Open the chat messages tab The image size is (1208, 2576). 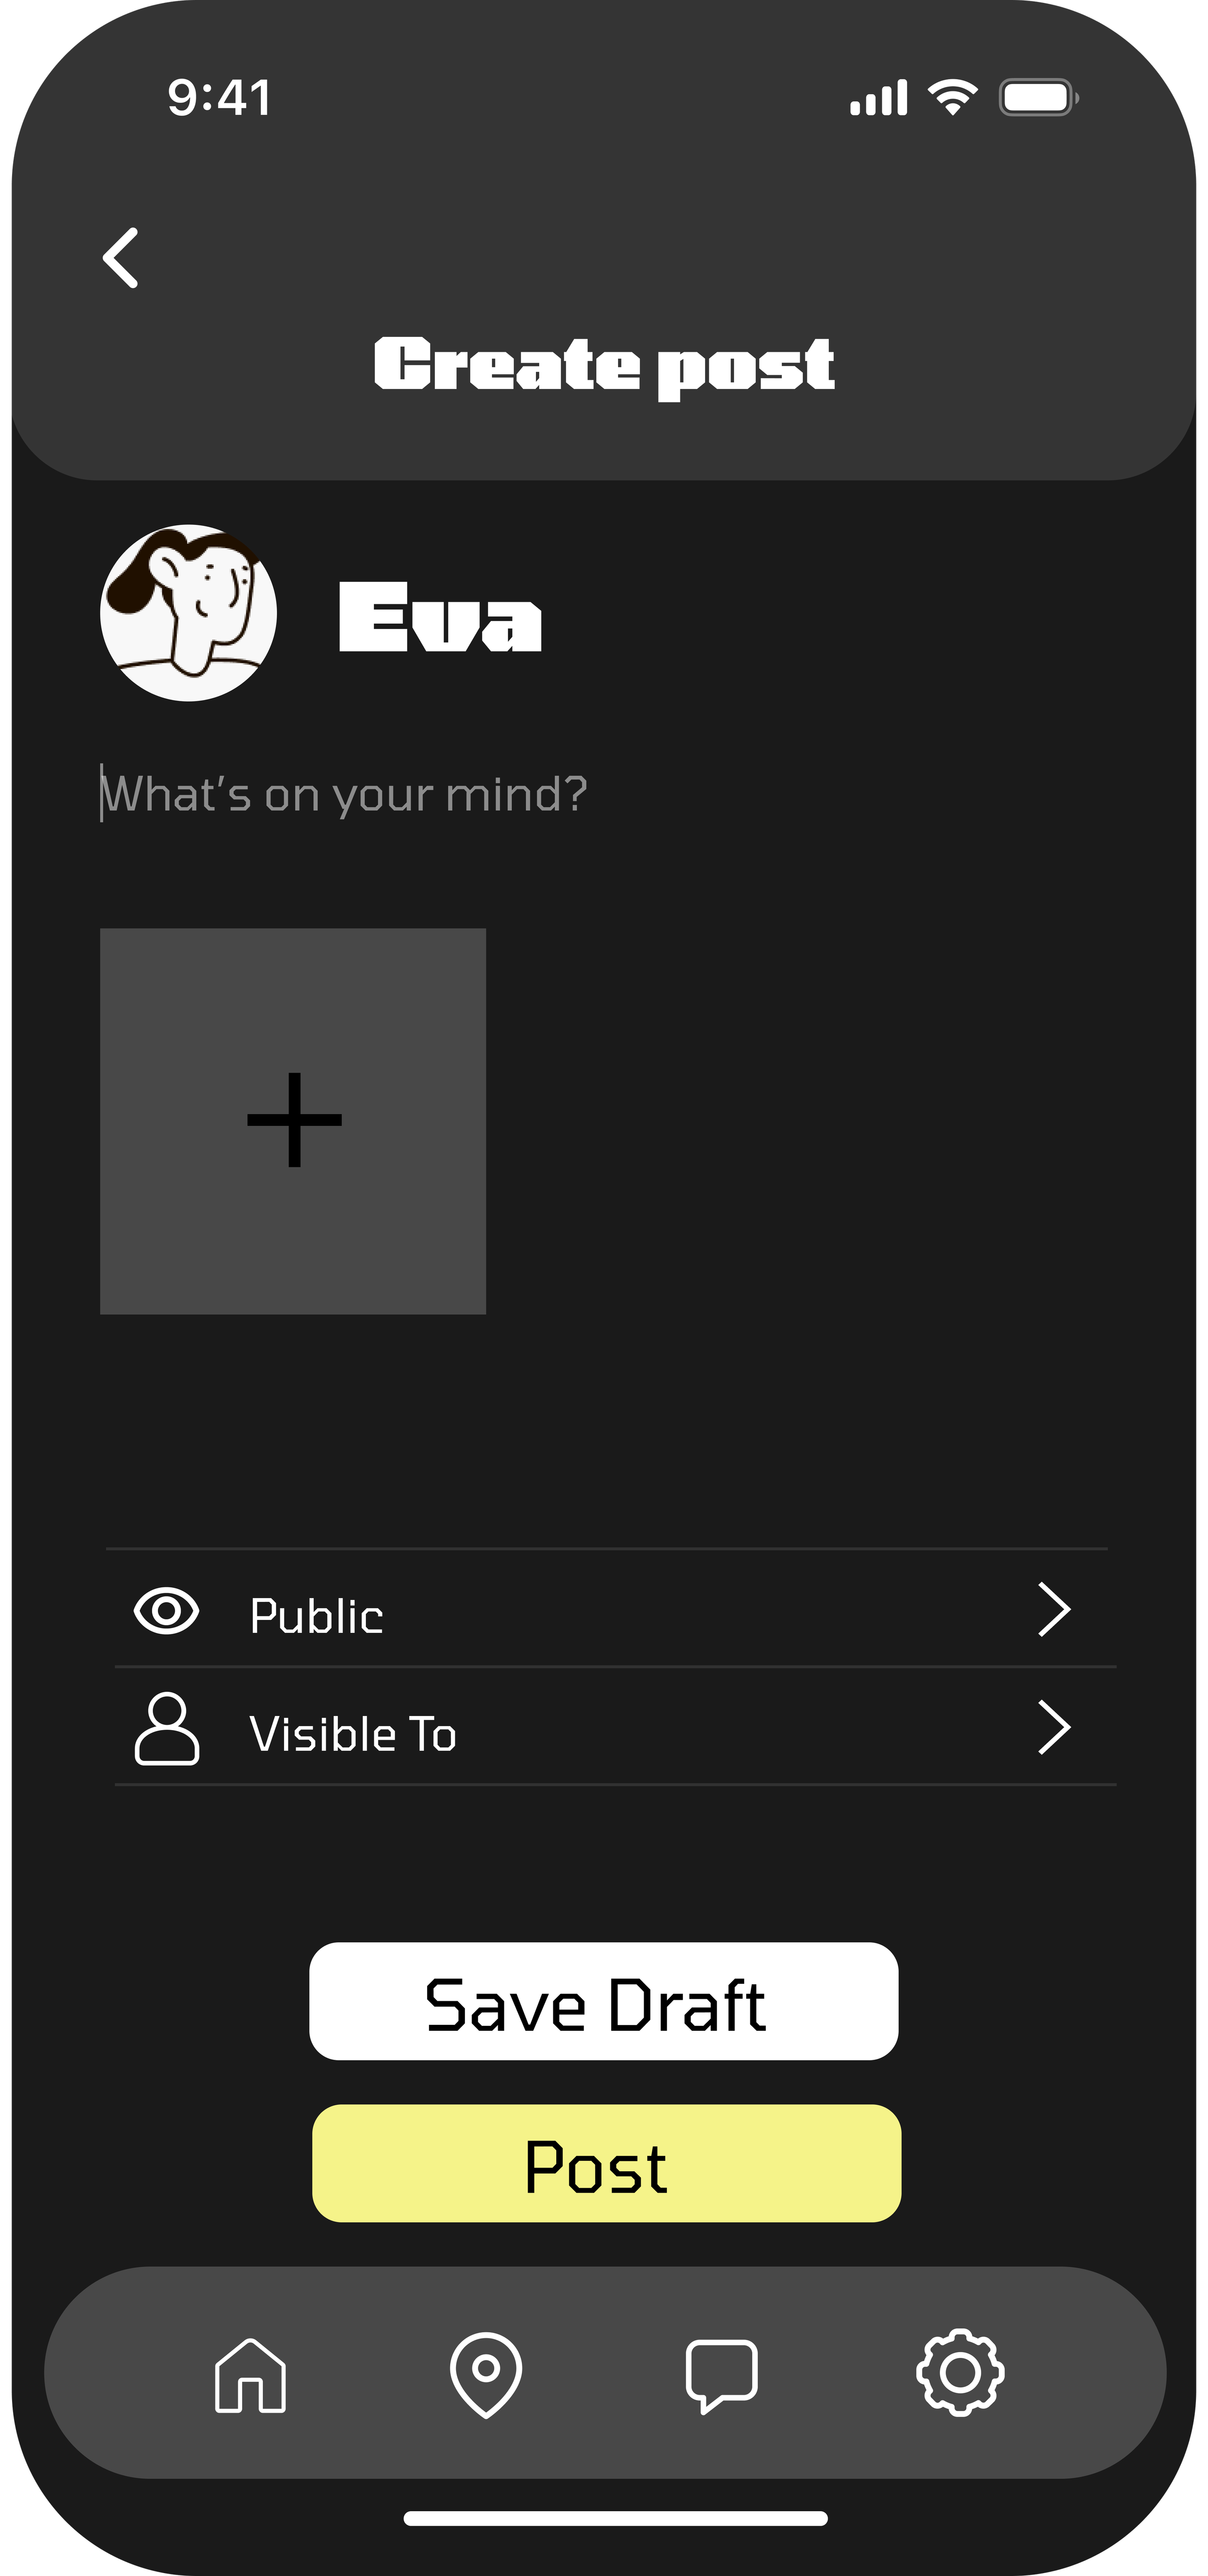721,2375
